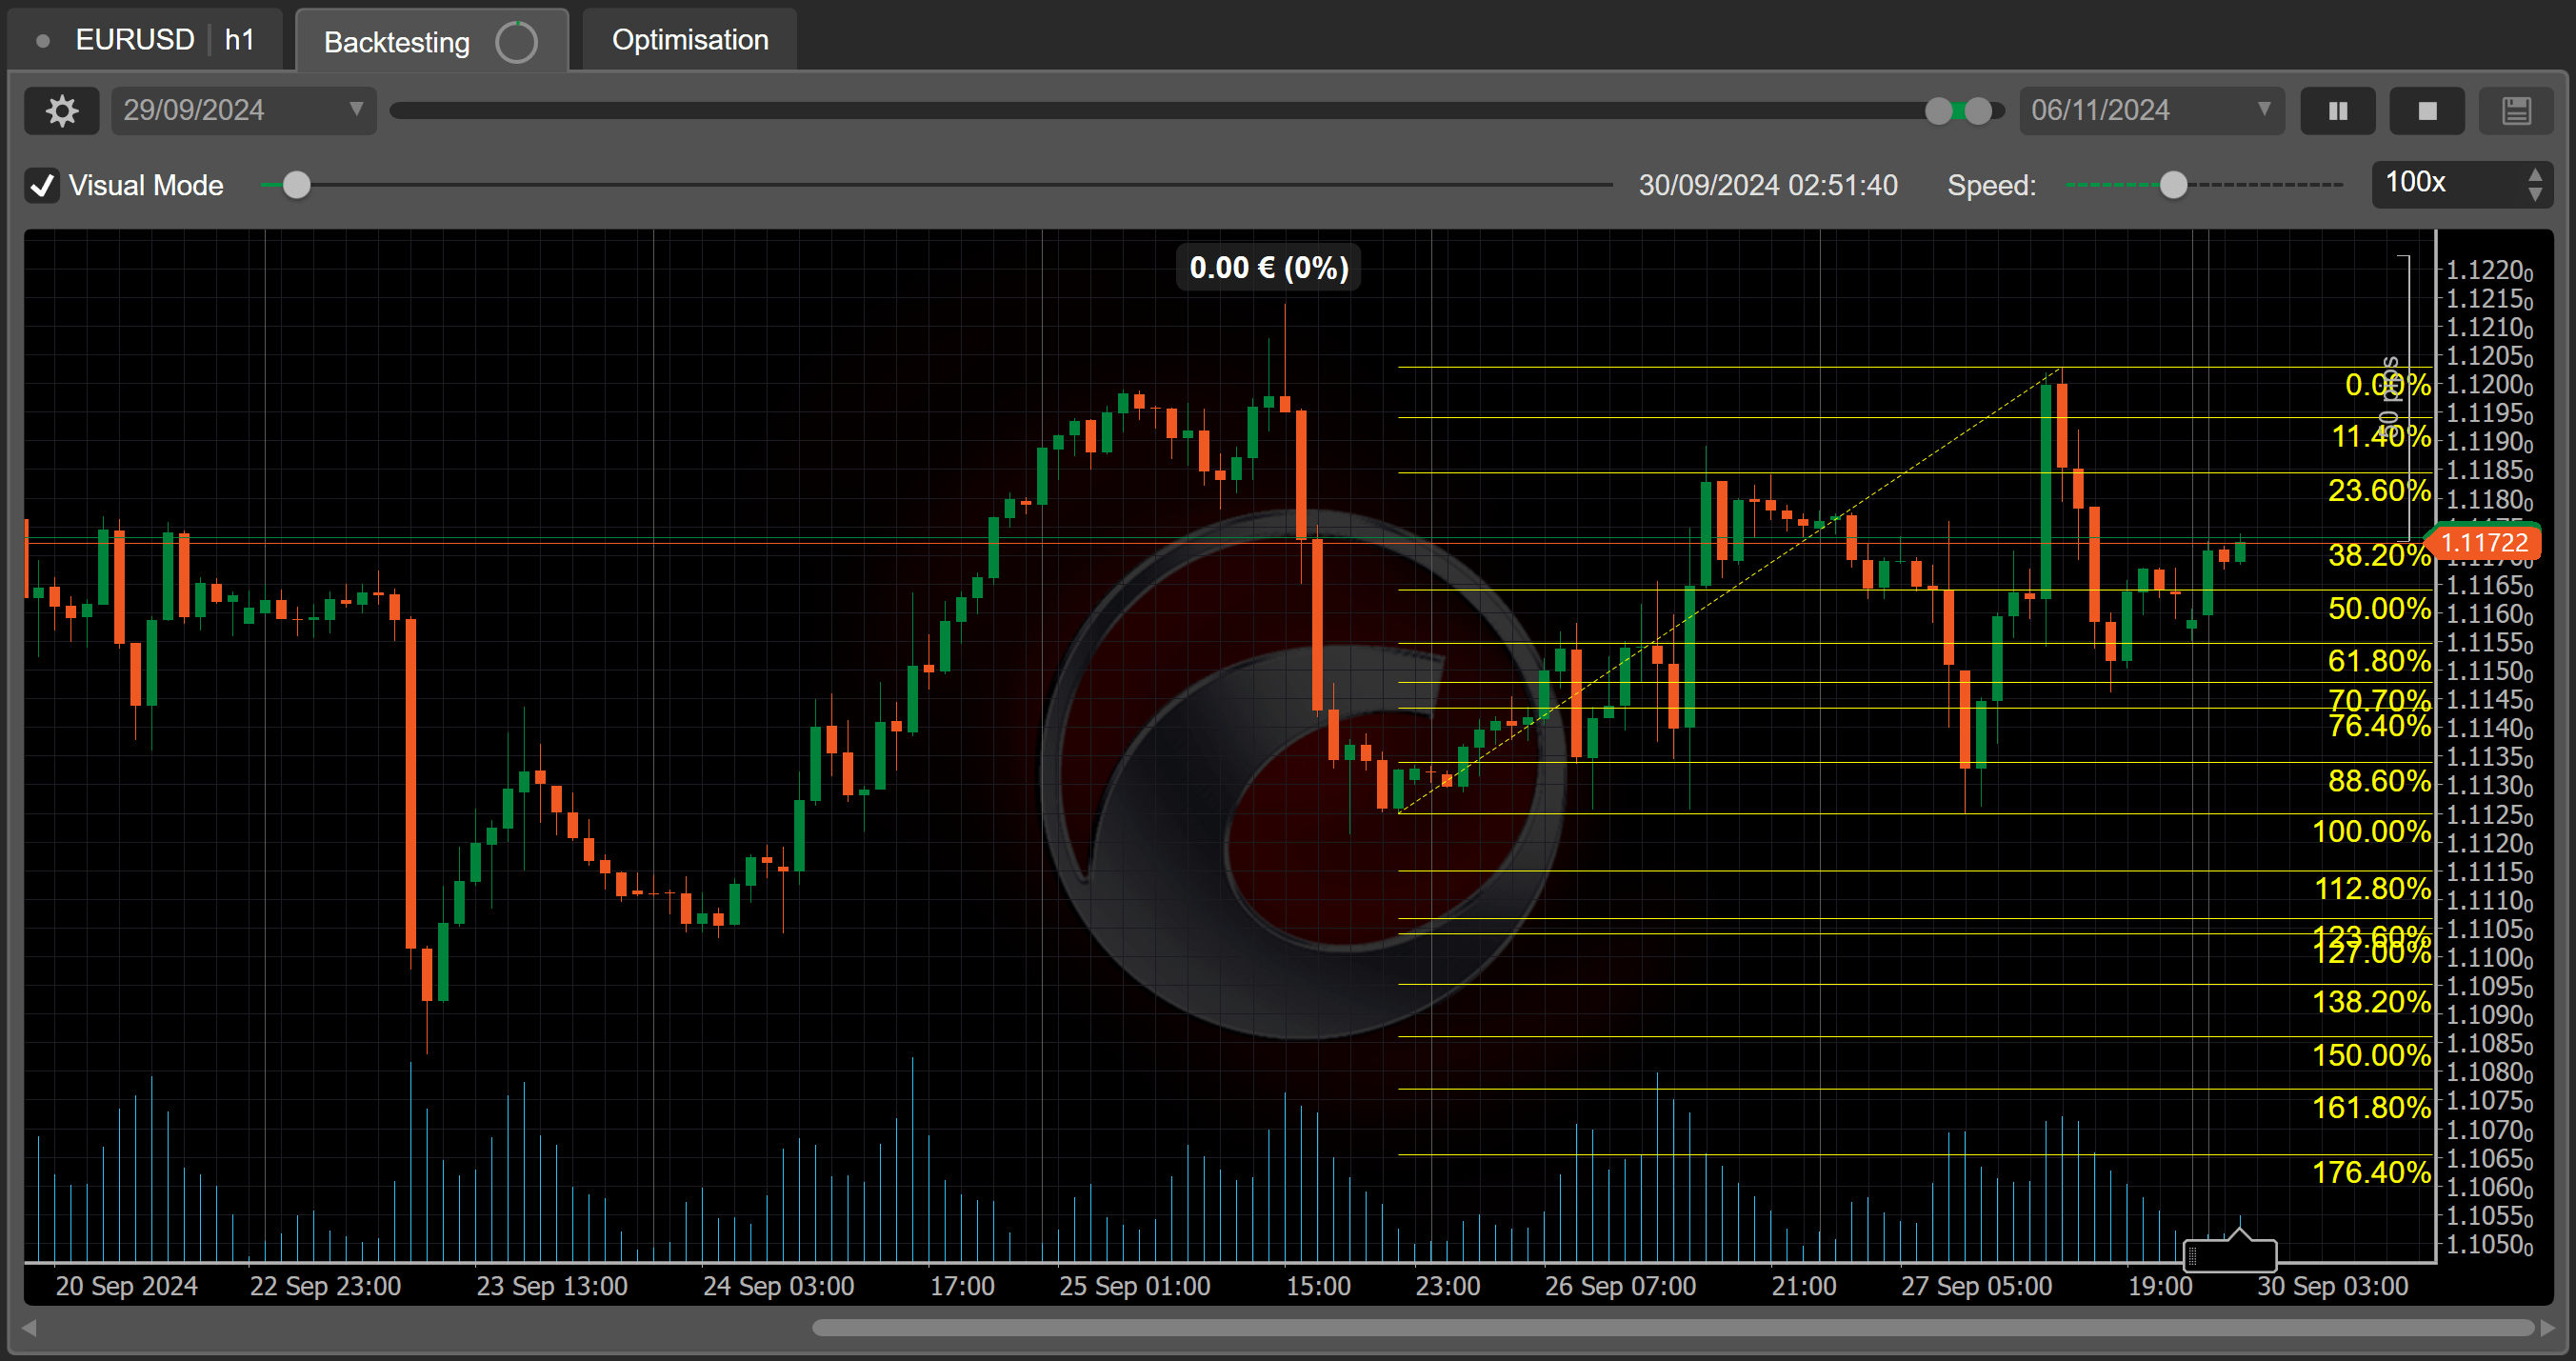
Task: Click the 161.80% Fibonacci level label
Action: 2371,1108
